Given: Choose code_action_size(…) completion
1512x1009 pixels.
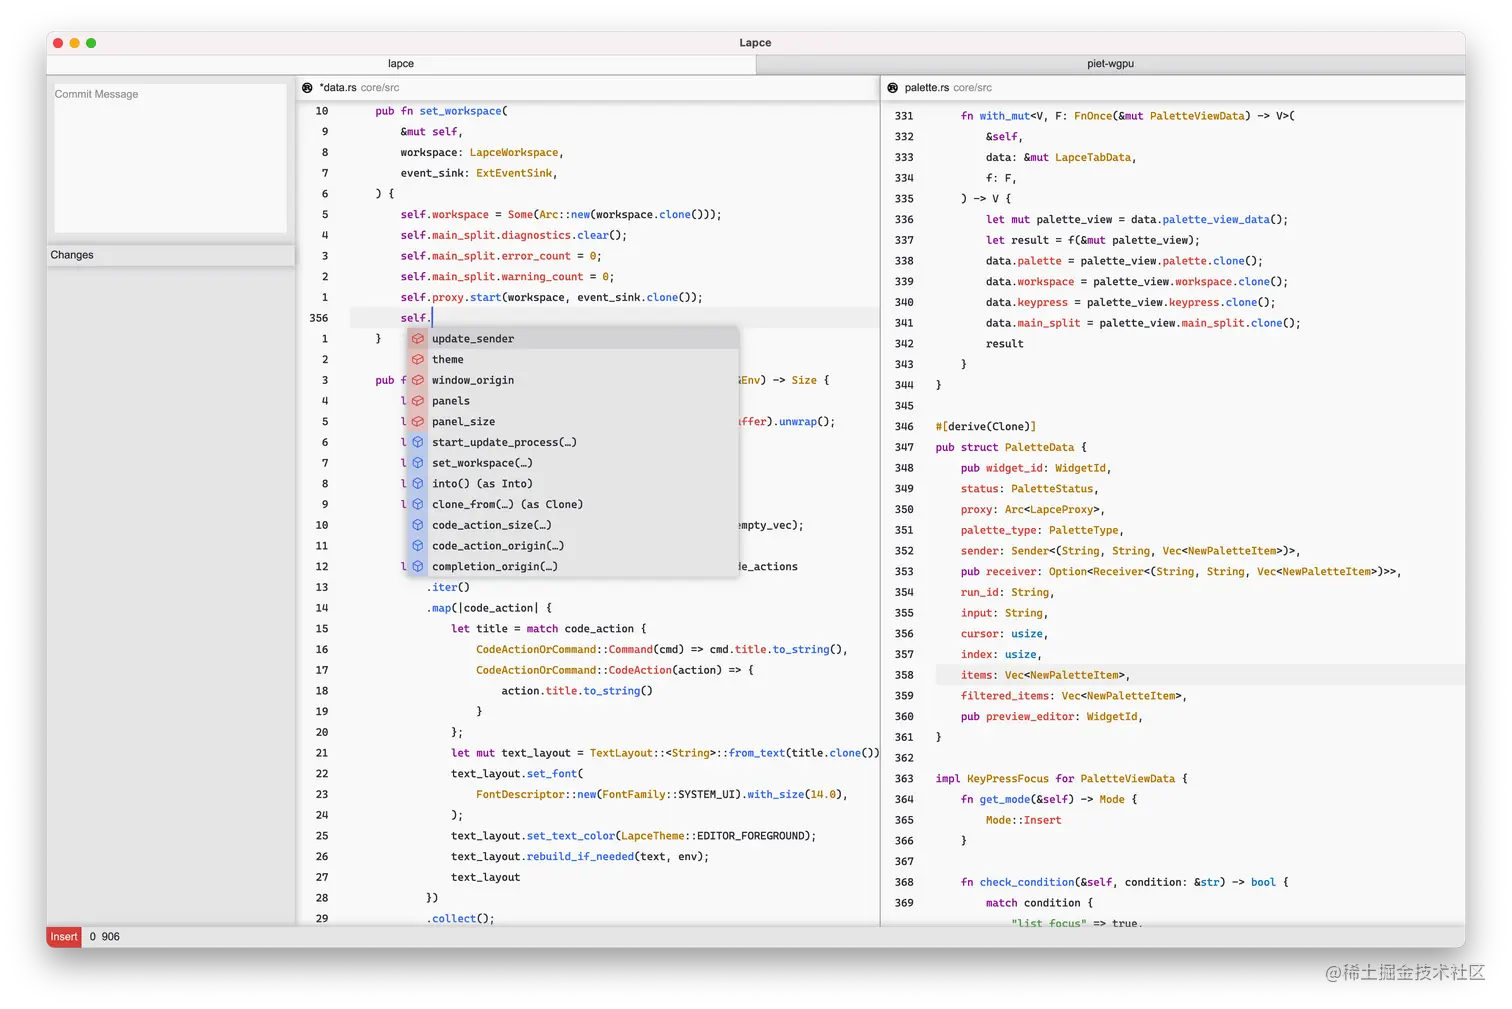Looking at the screenshot, I should 573,525.
